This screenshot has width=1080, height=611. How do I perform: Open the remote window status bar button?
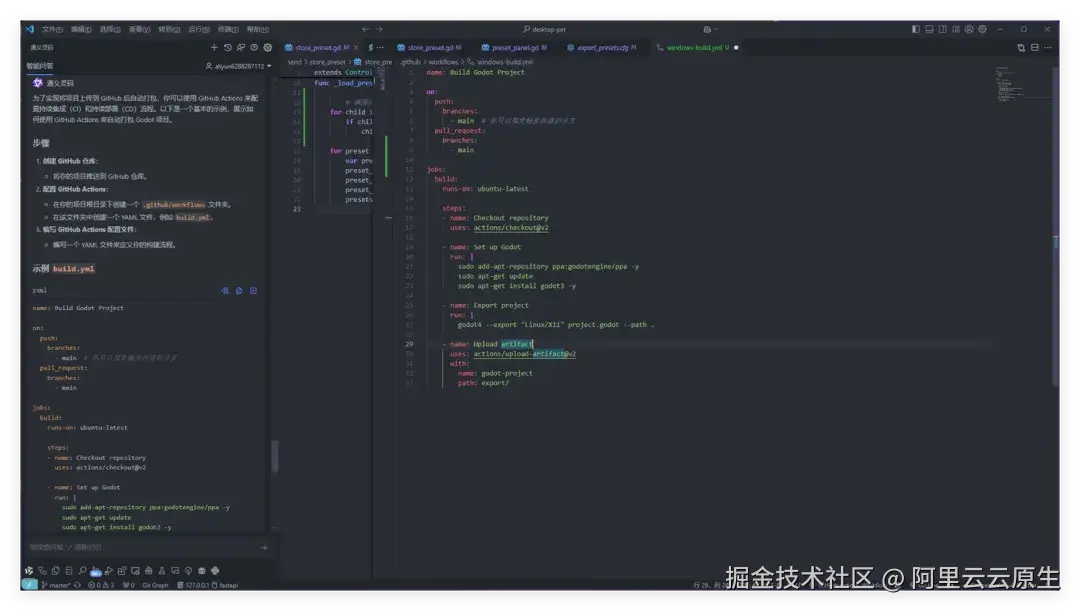(29, 585)
